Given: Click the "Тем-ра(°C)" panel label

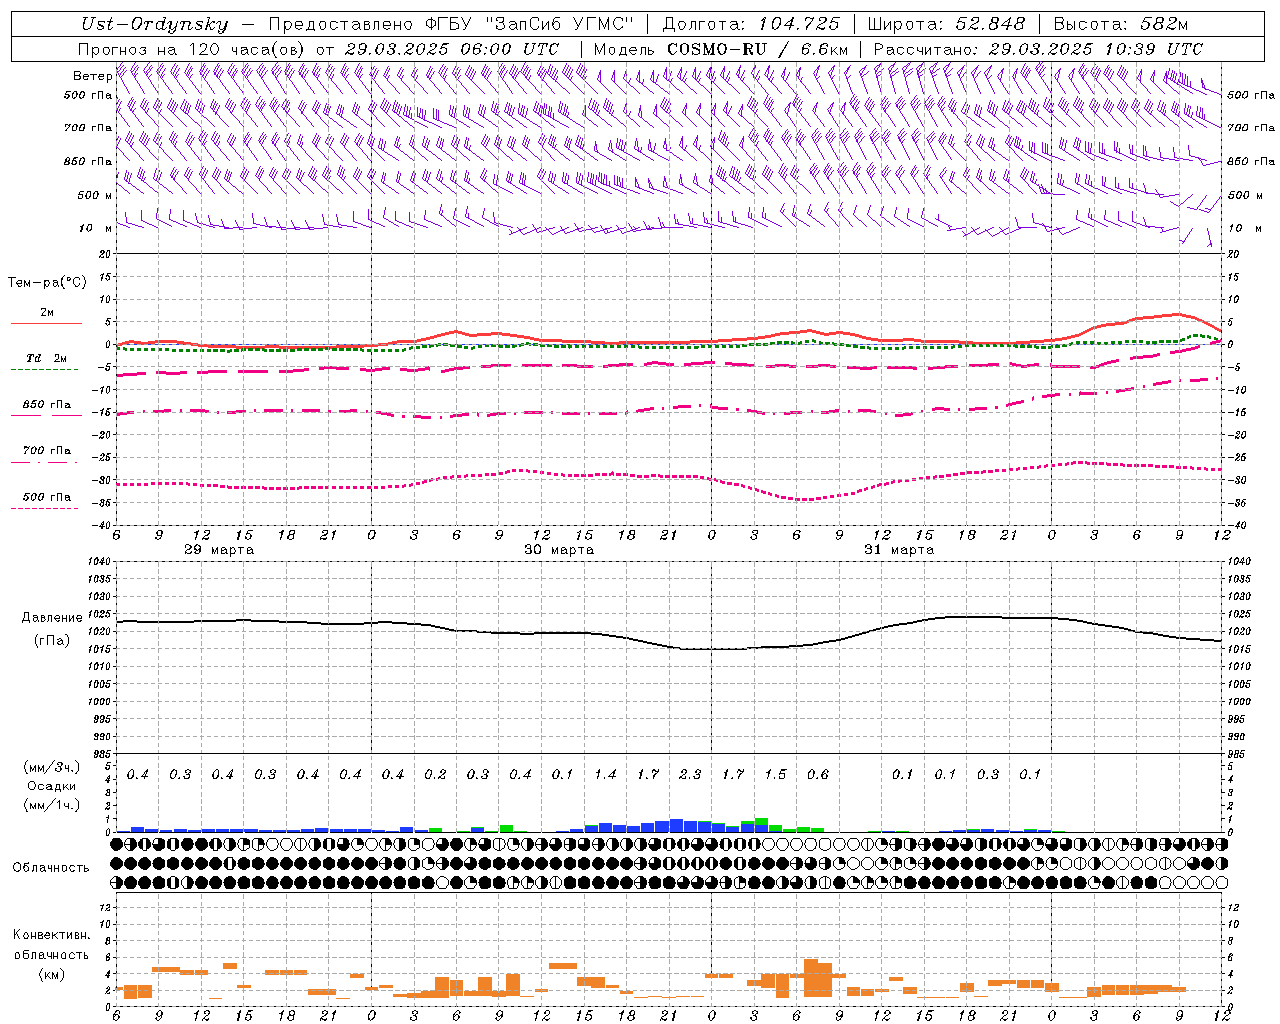Looking at the screenshot, I should tap(47, 283).
